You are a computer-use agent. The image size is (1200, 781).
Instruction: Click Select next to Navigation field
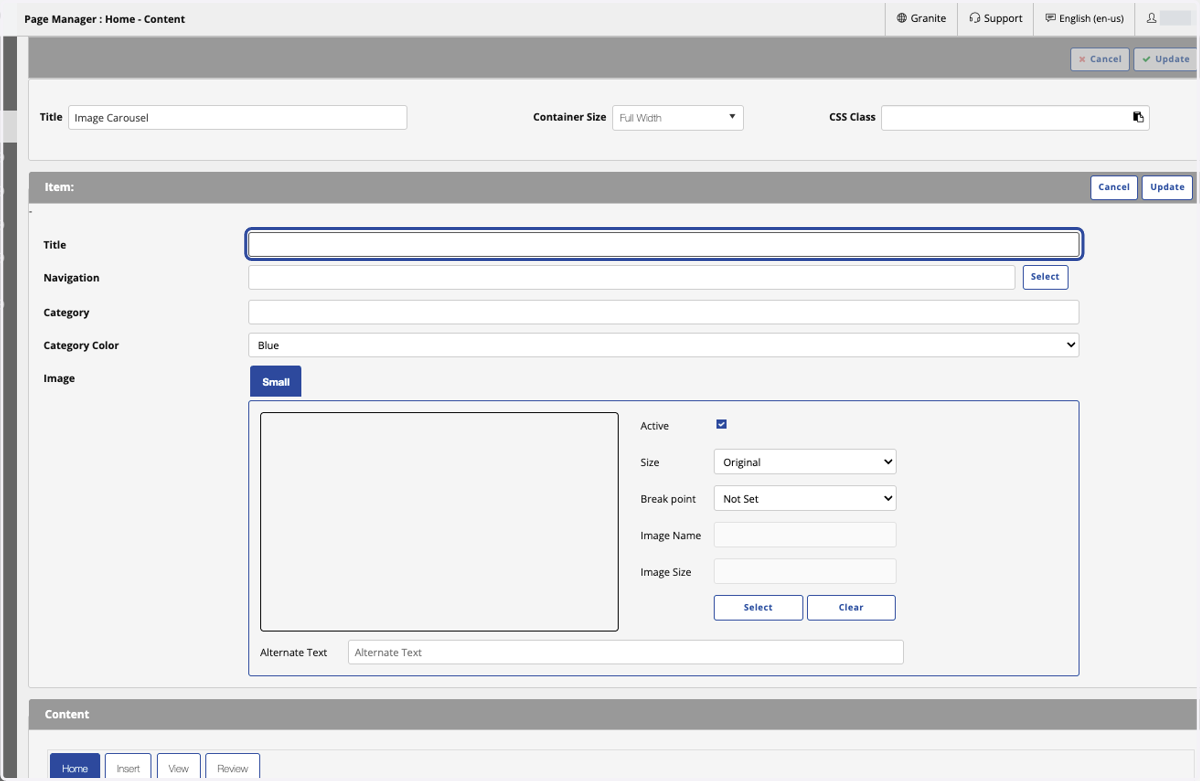click(1045, 277)
